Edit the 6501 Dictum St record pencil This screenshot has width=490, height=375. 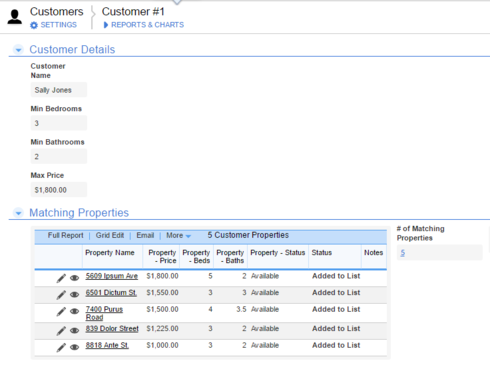pos(61,295)
